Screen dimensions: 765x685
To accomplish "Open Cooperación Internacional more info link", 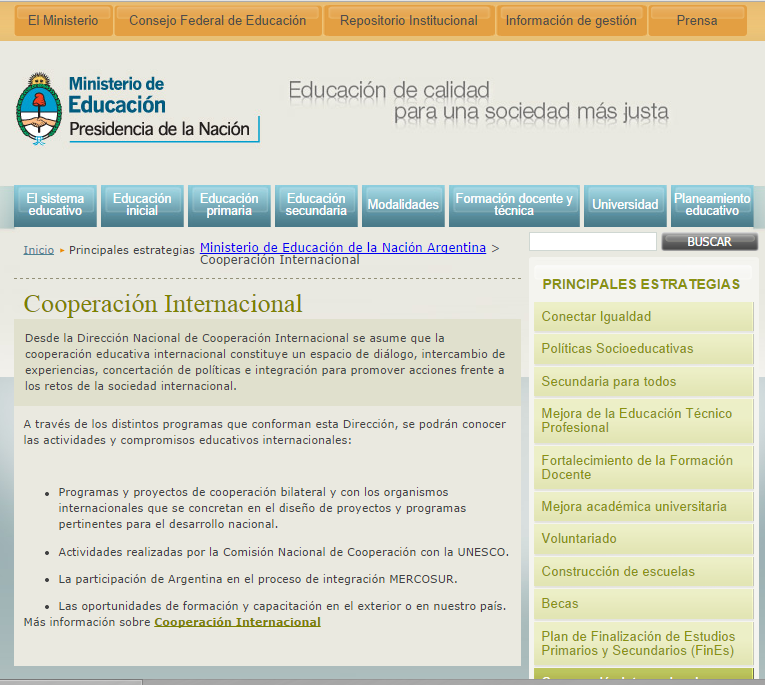I will coord(237,622).
